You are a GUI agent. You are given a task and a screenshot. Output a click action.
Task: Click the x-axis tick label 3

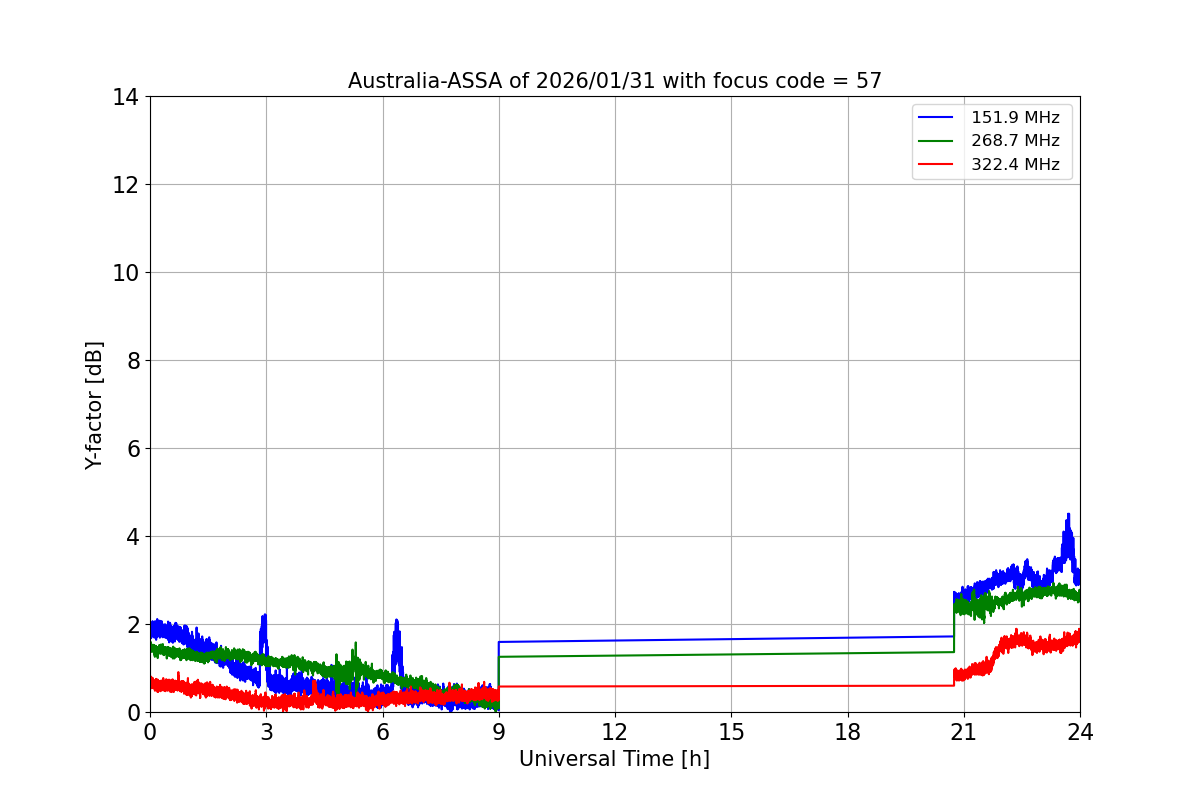pos(266,732)
